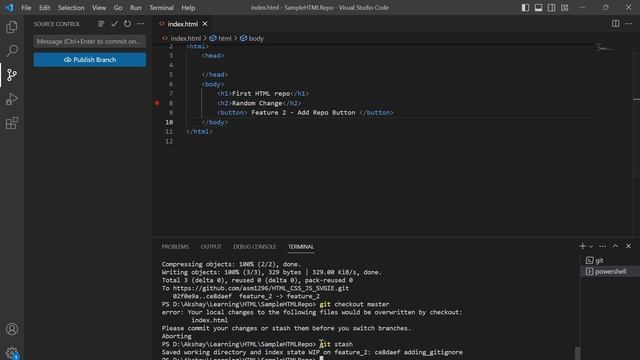This screenshot has height=360, width=640.
Task: Focus the commit message input field
Action: (90, 41)
